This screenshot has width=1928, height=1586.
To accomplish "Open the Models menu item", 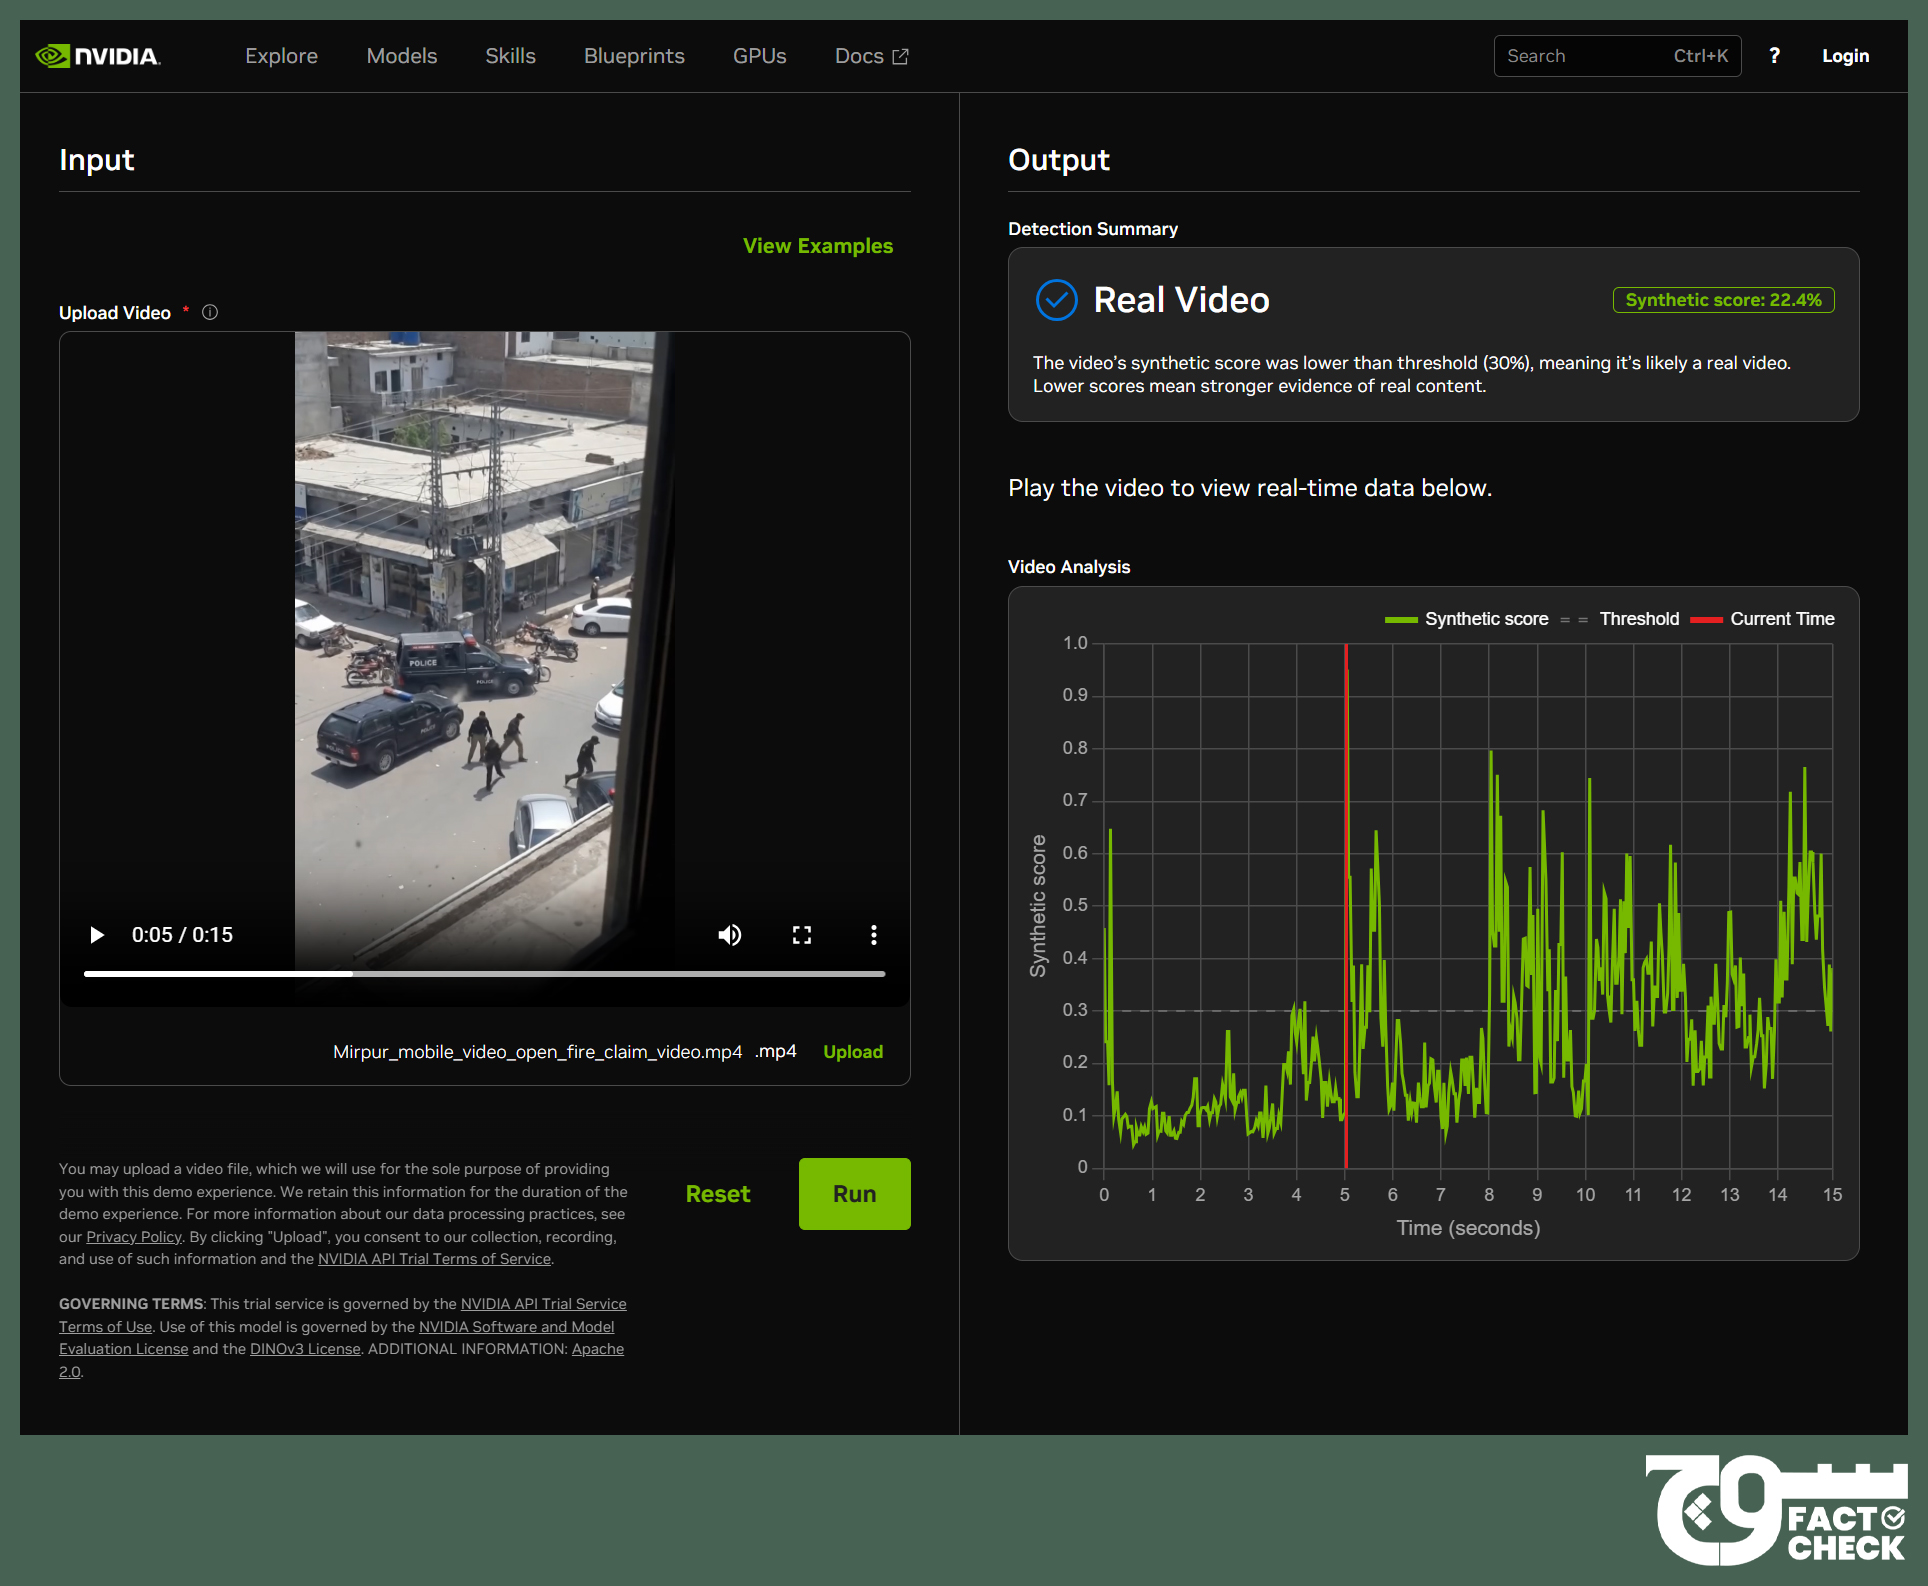I will point(402,56).
